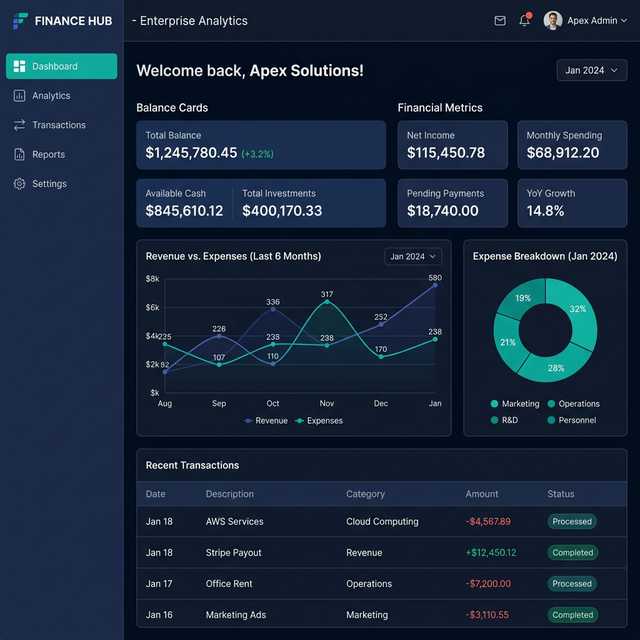Screen dimensions: 640x640
Task: Click the 170 expenses data point for Dec
Action: pyautogui.click(x=381, y=356)
